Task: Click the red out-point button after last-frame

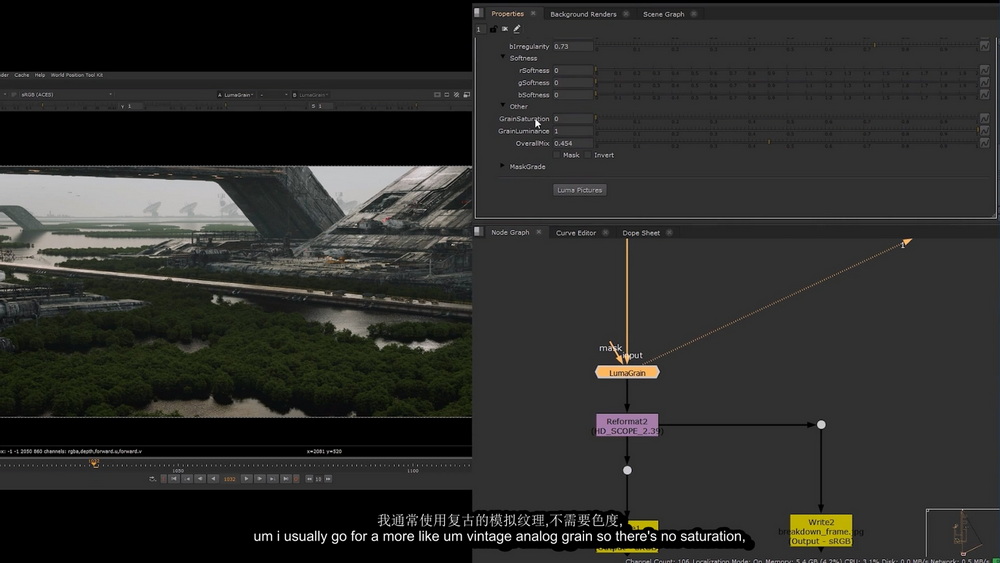Action: pos(296,479)
